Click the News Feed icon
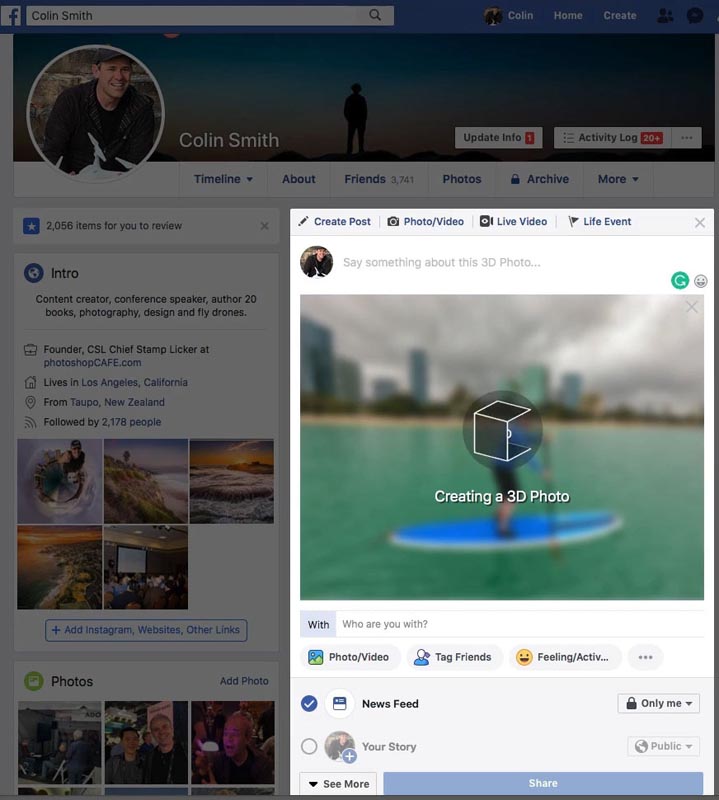Viewport: 719px width, 800px height. 339,704
